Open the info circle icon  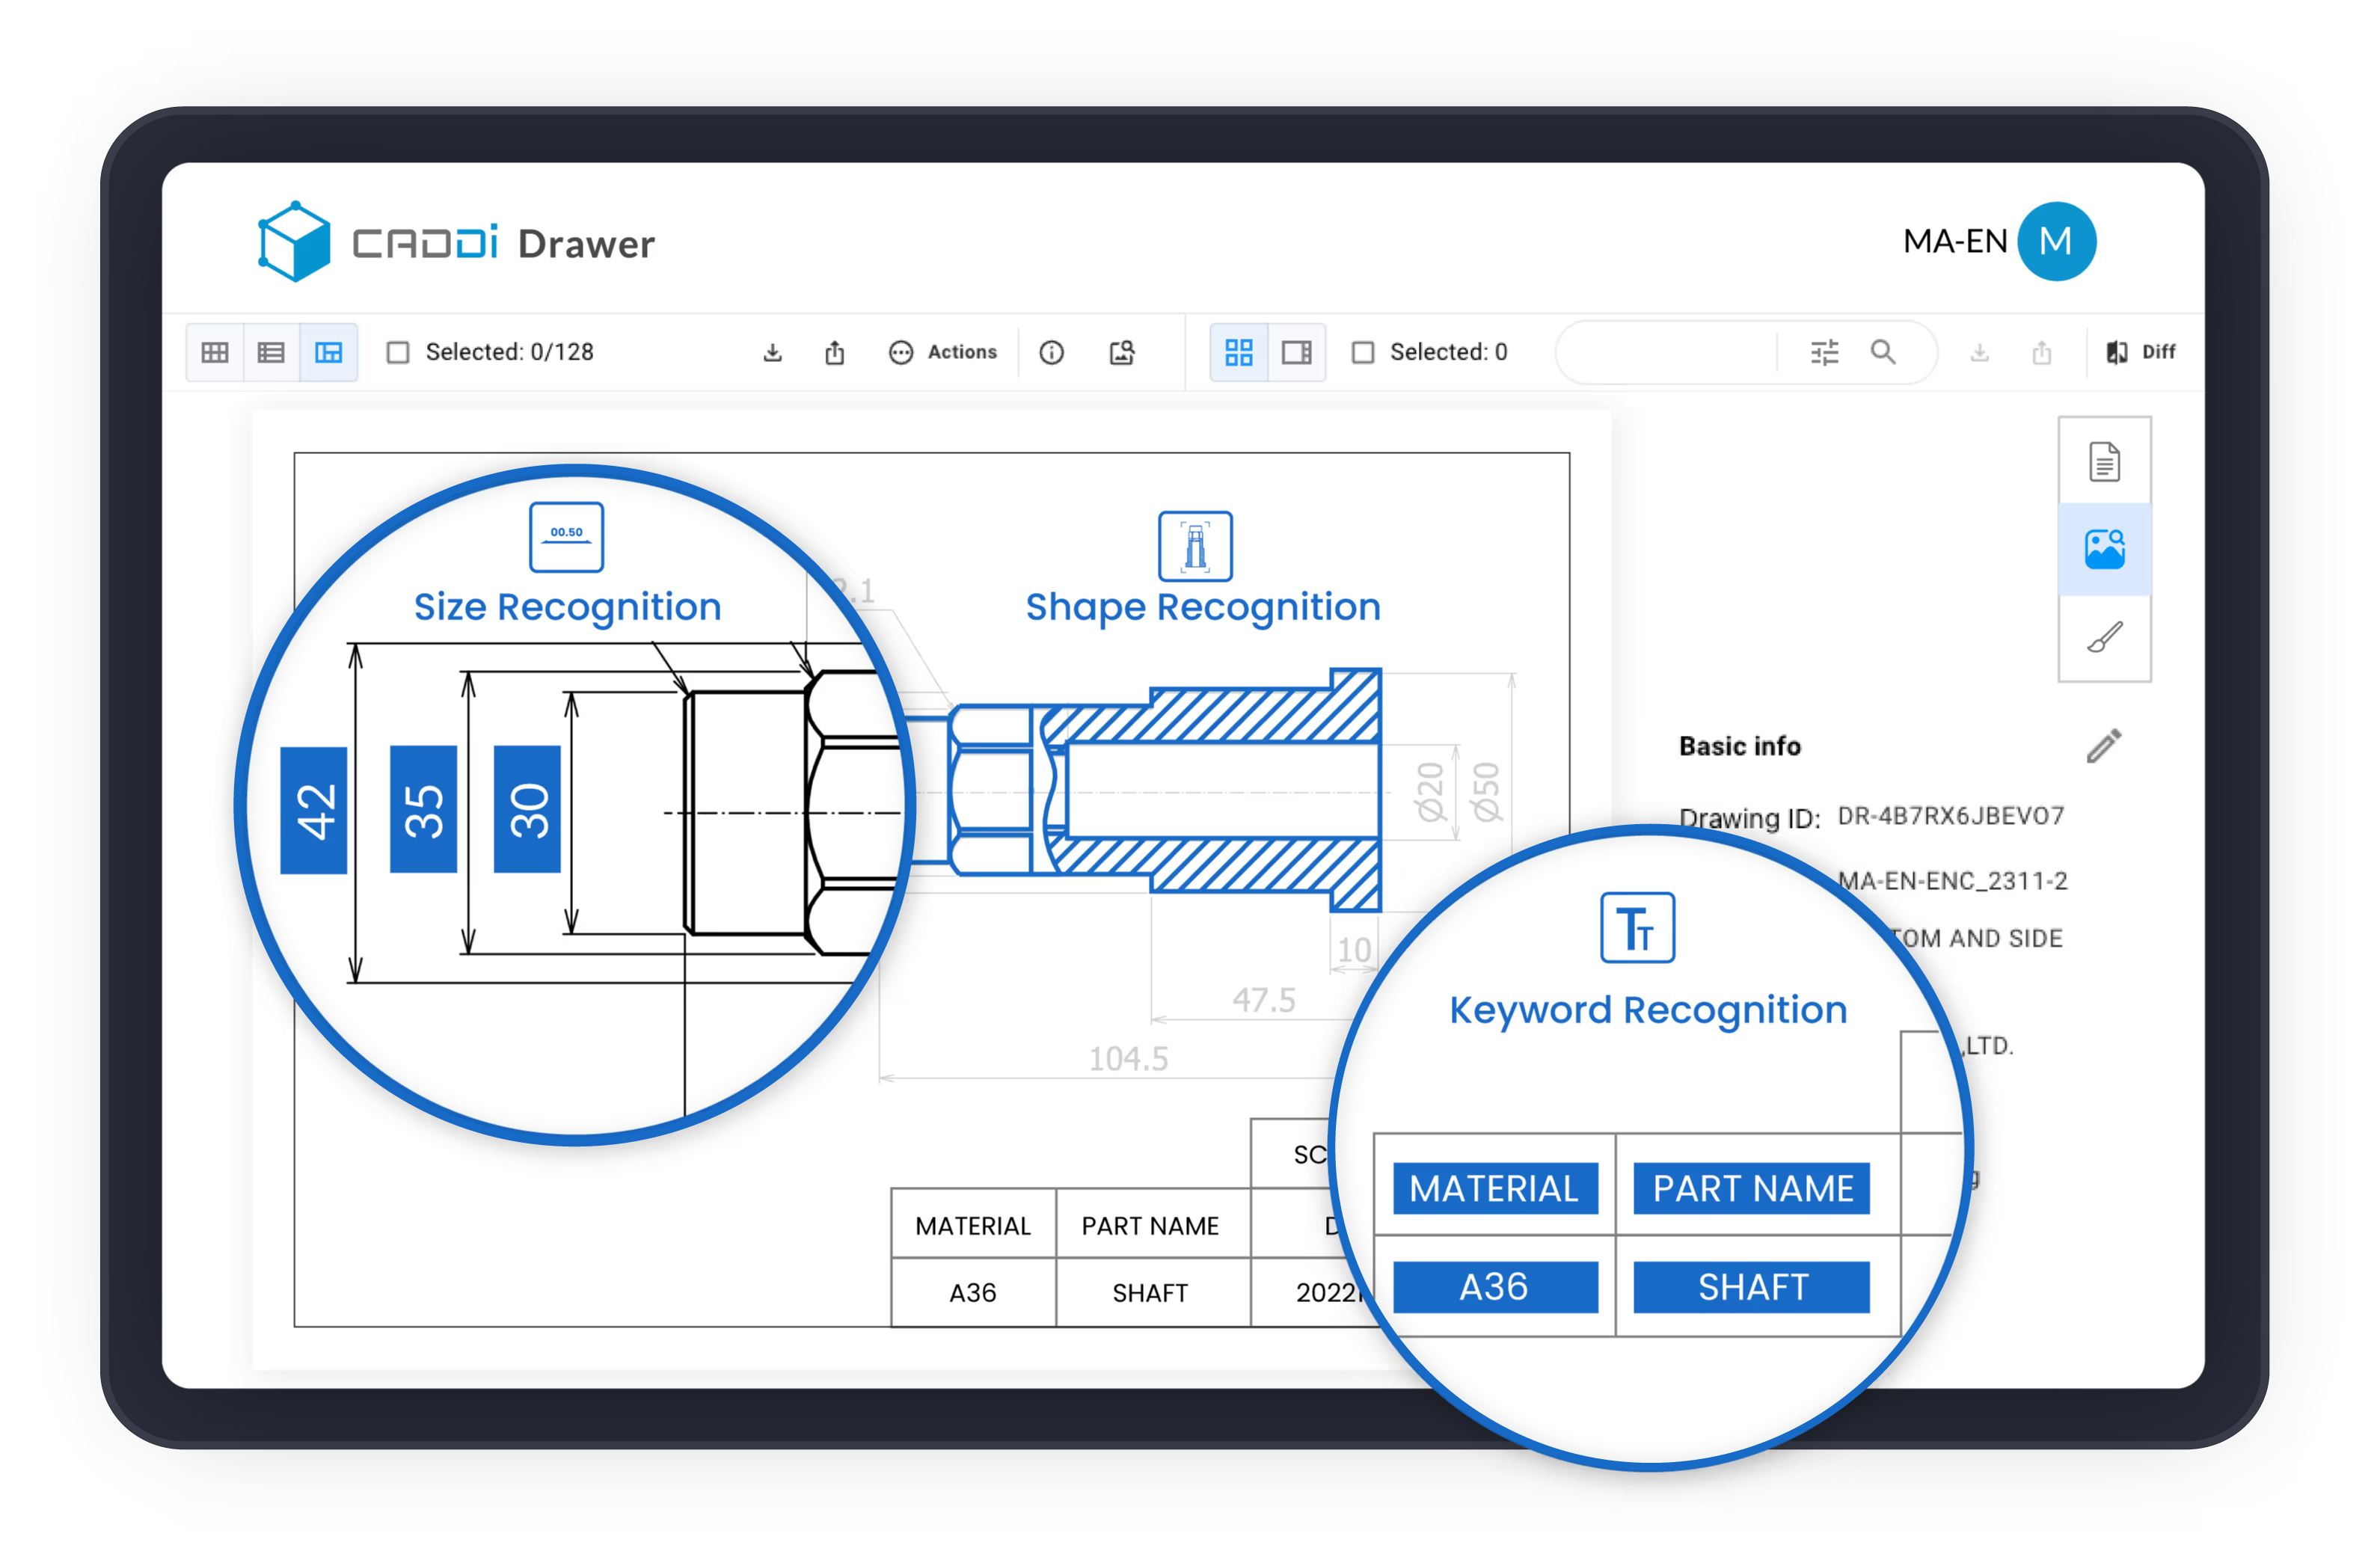[x=1051, y=352]
